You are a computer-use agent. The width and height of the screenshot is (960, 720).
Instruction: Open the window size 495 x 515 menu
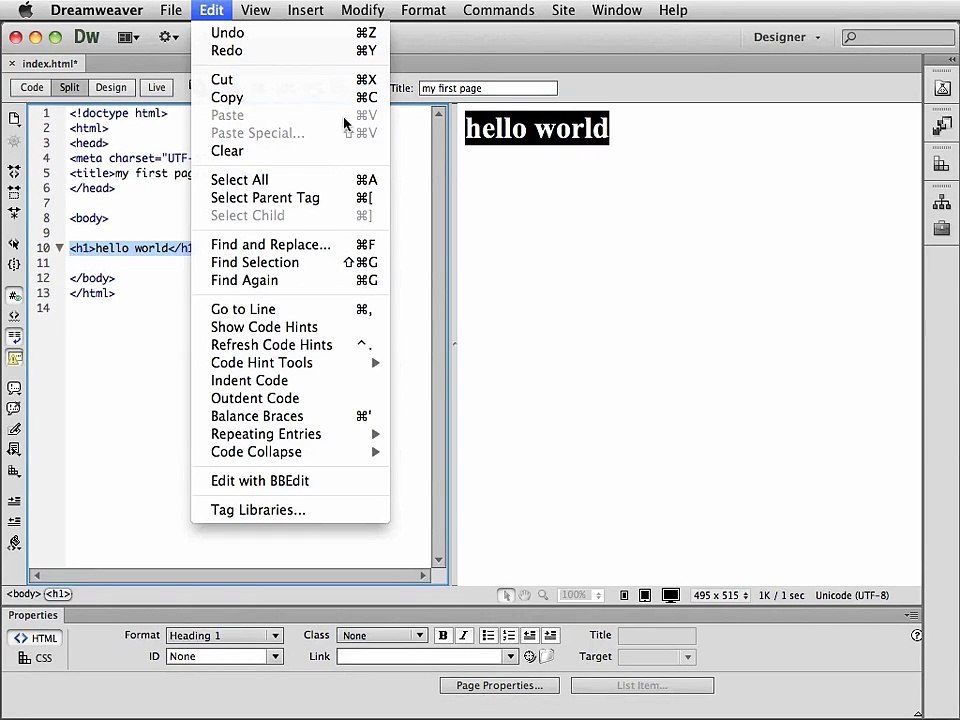point(721,595)
